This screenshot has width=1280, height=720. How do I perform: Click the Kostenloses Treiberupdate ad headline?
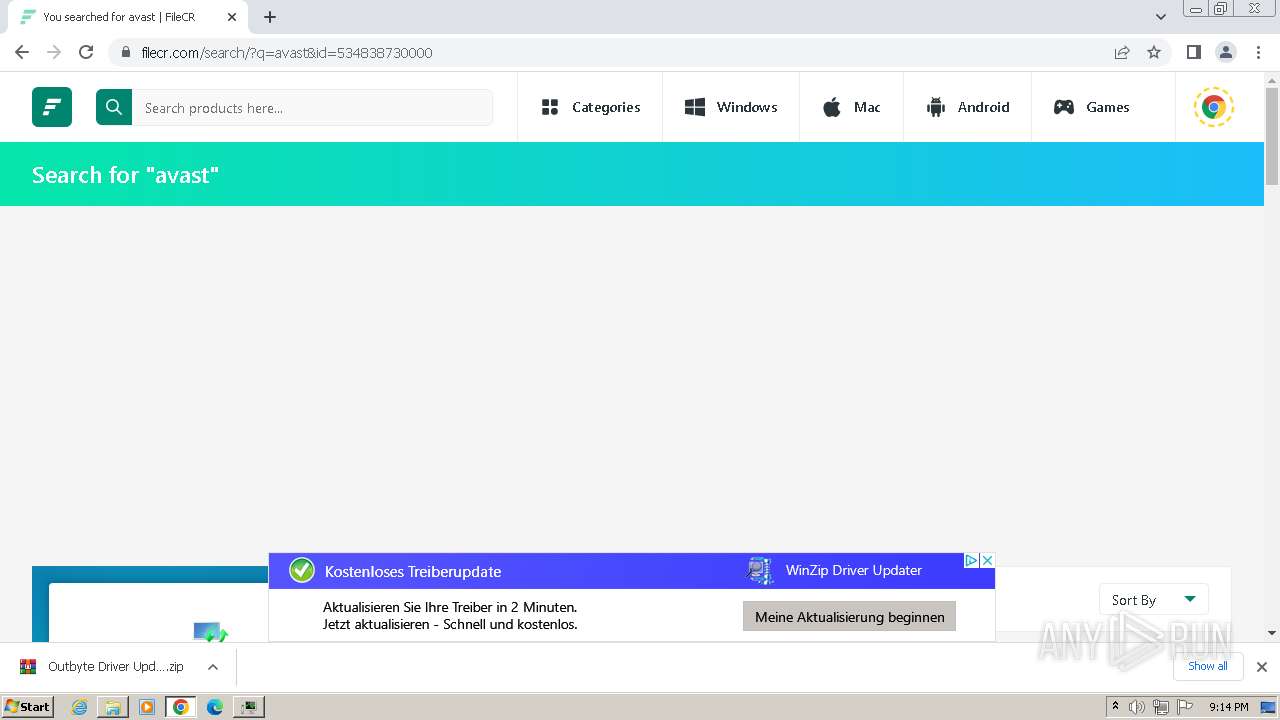413,571
